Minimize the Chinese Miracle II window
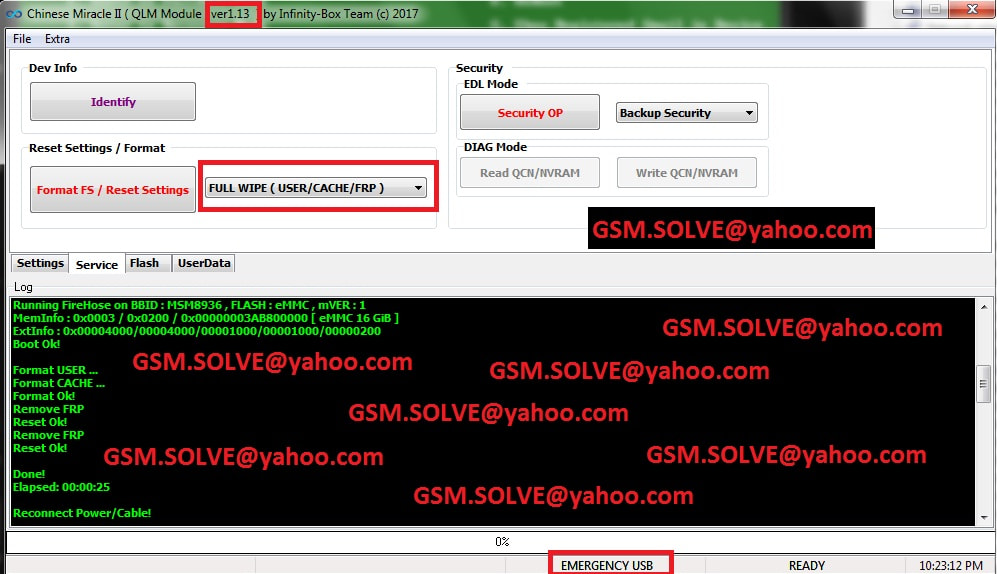This screenshot has height=574, width=997. pyautogui.click(x=907, y=10)
